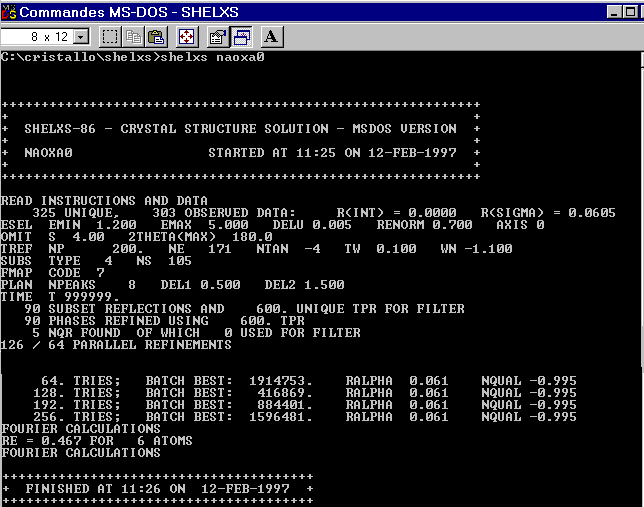Click the 'DEL2 1.500' value
Image resolution: width=644 pixels, height=507 pixels.
pos(304,284)
